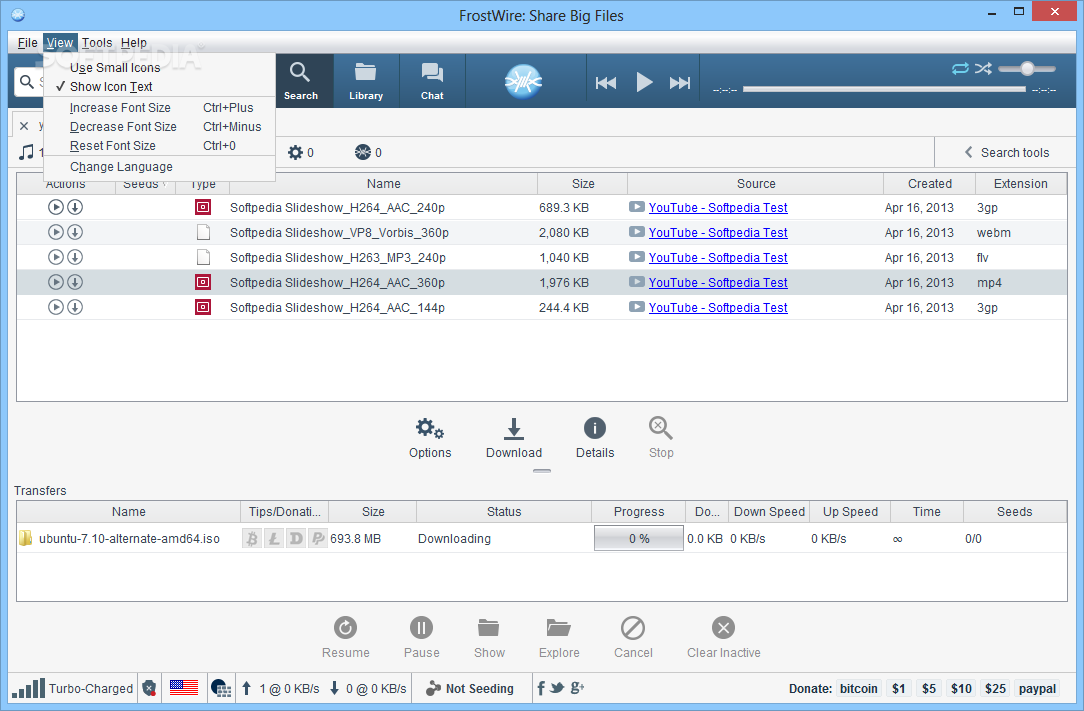
Task: Open the Search tab in toolbar
Action: [300, 81]
